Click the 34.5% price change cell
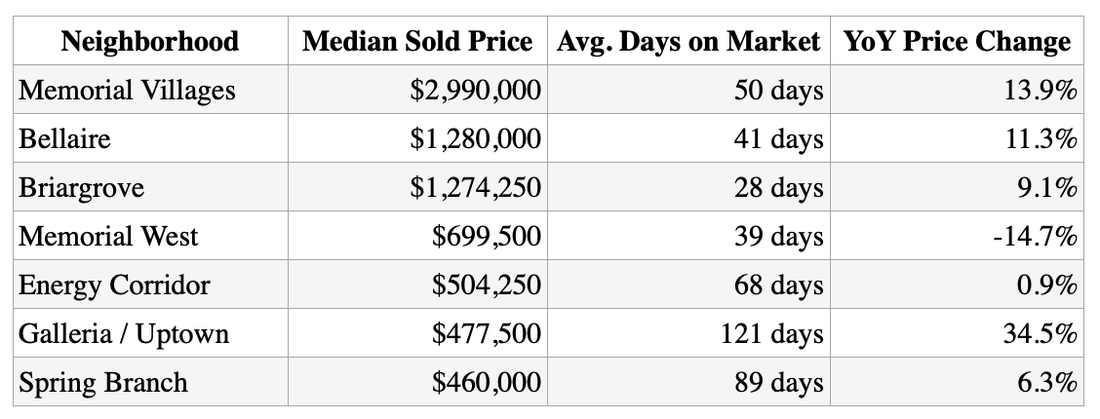This screenshot has height=419, width=1100. 957,333
